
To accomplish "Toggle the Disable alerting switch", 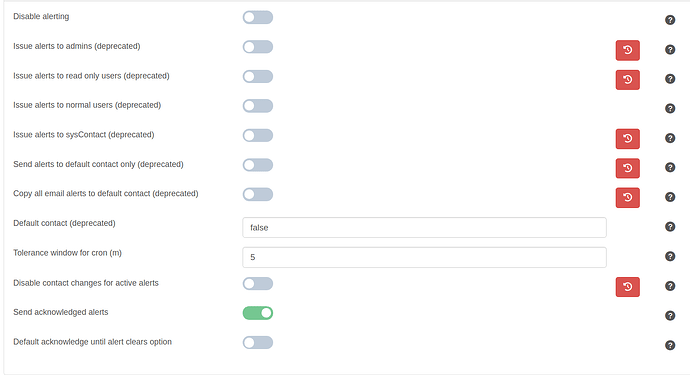I will [258, 17].
